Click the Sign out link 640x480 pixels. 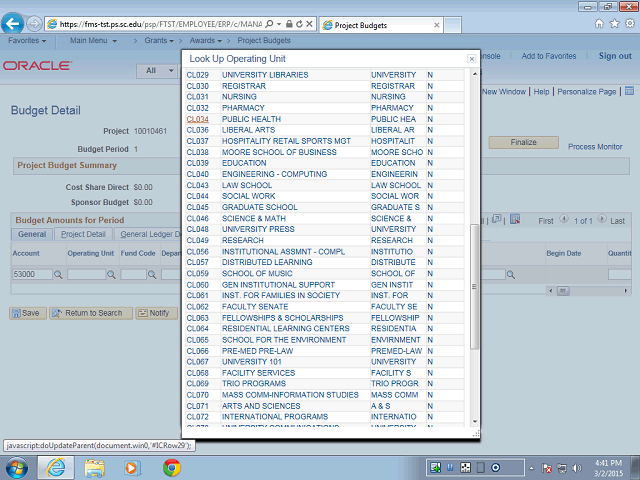pos(615,56)
